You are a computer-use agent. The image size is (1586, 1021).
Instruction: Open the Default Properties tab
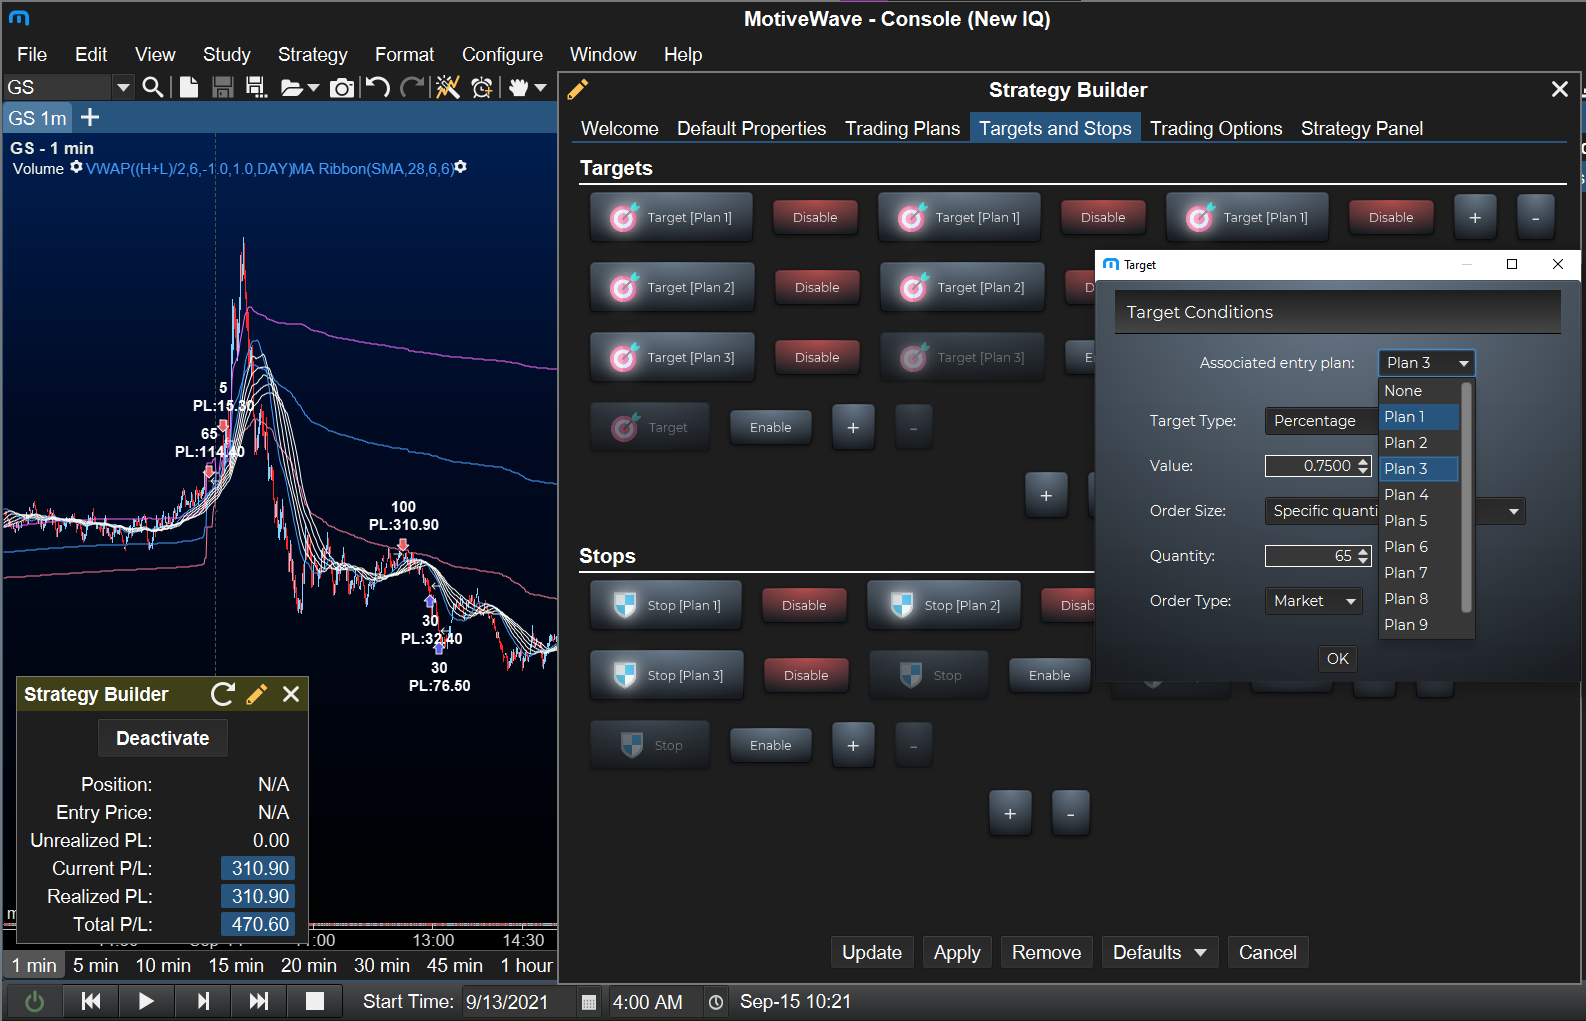point(751,128)
